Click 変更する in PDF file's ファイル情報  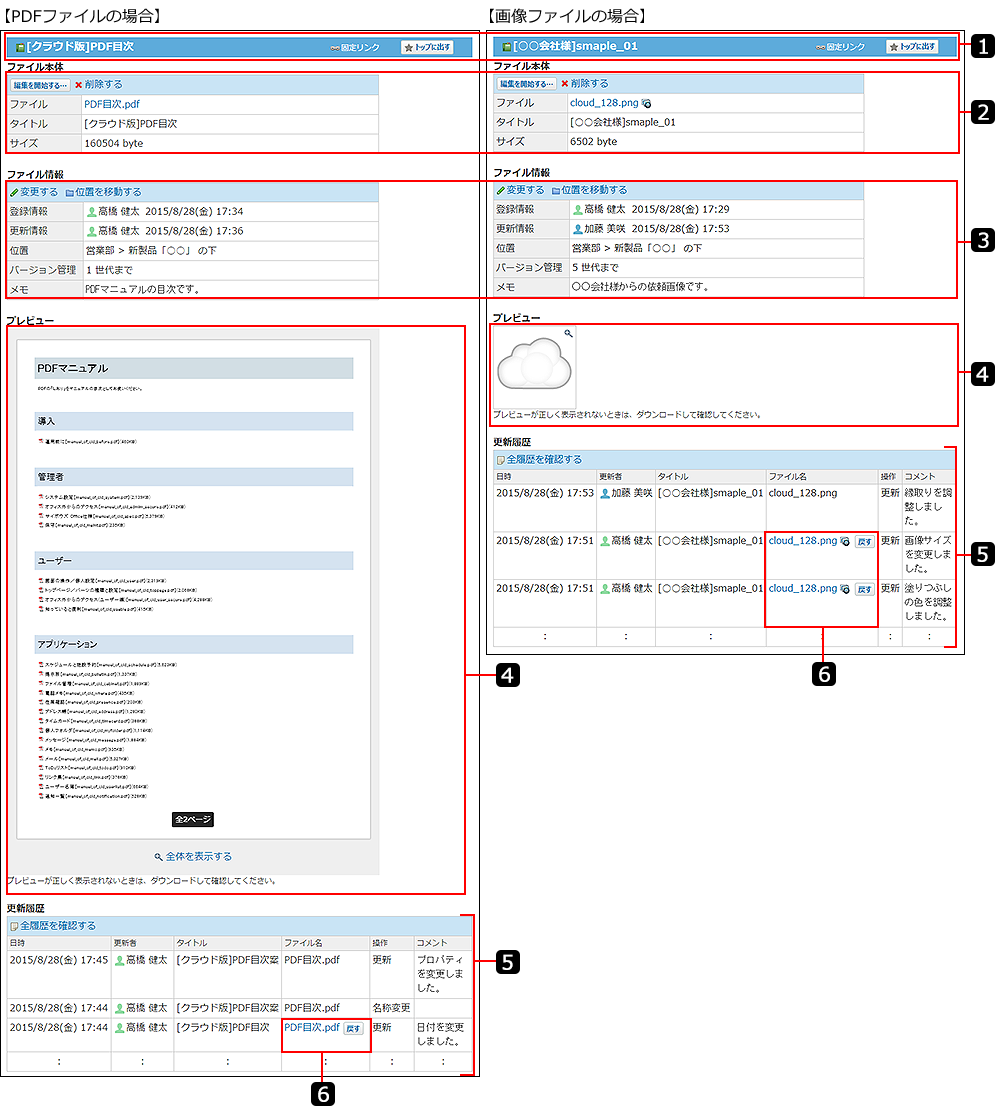point(39,192)
